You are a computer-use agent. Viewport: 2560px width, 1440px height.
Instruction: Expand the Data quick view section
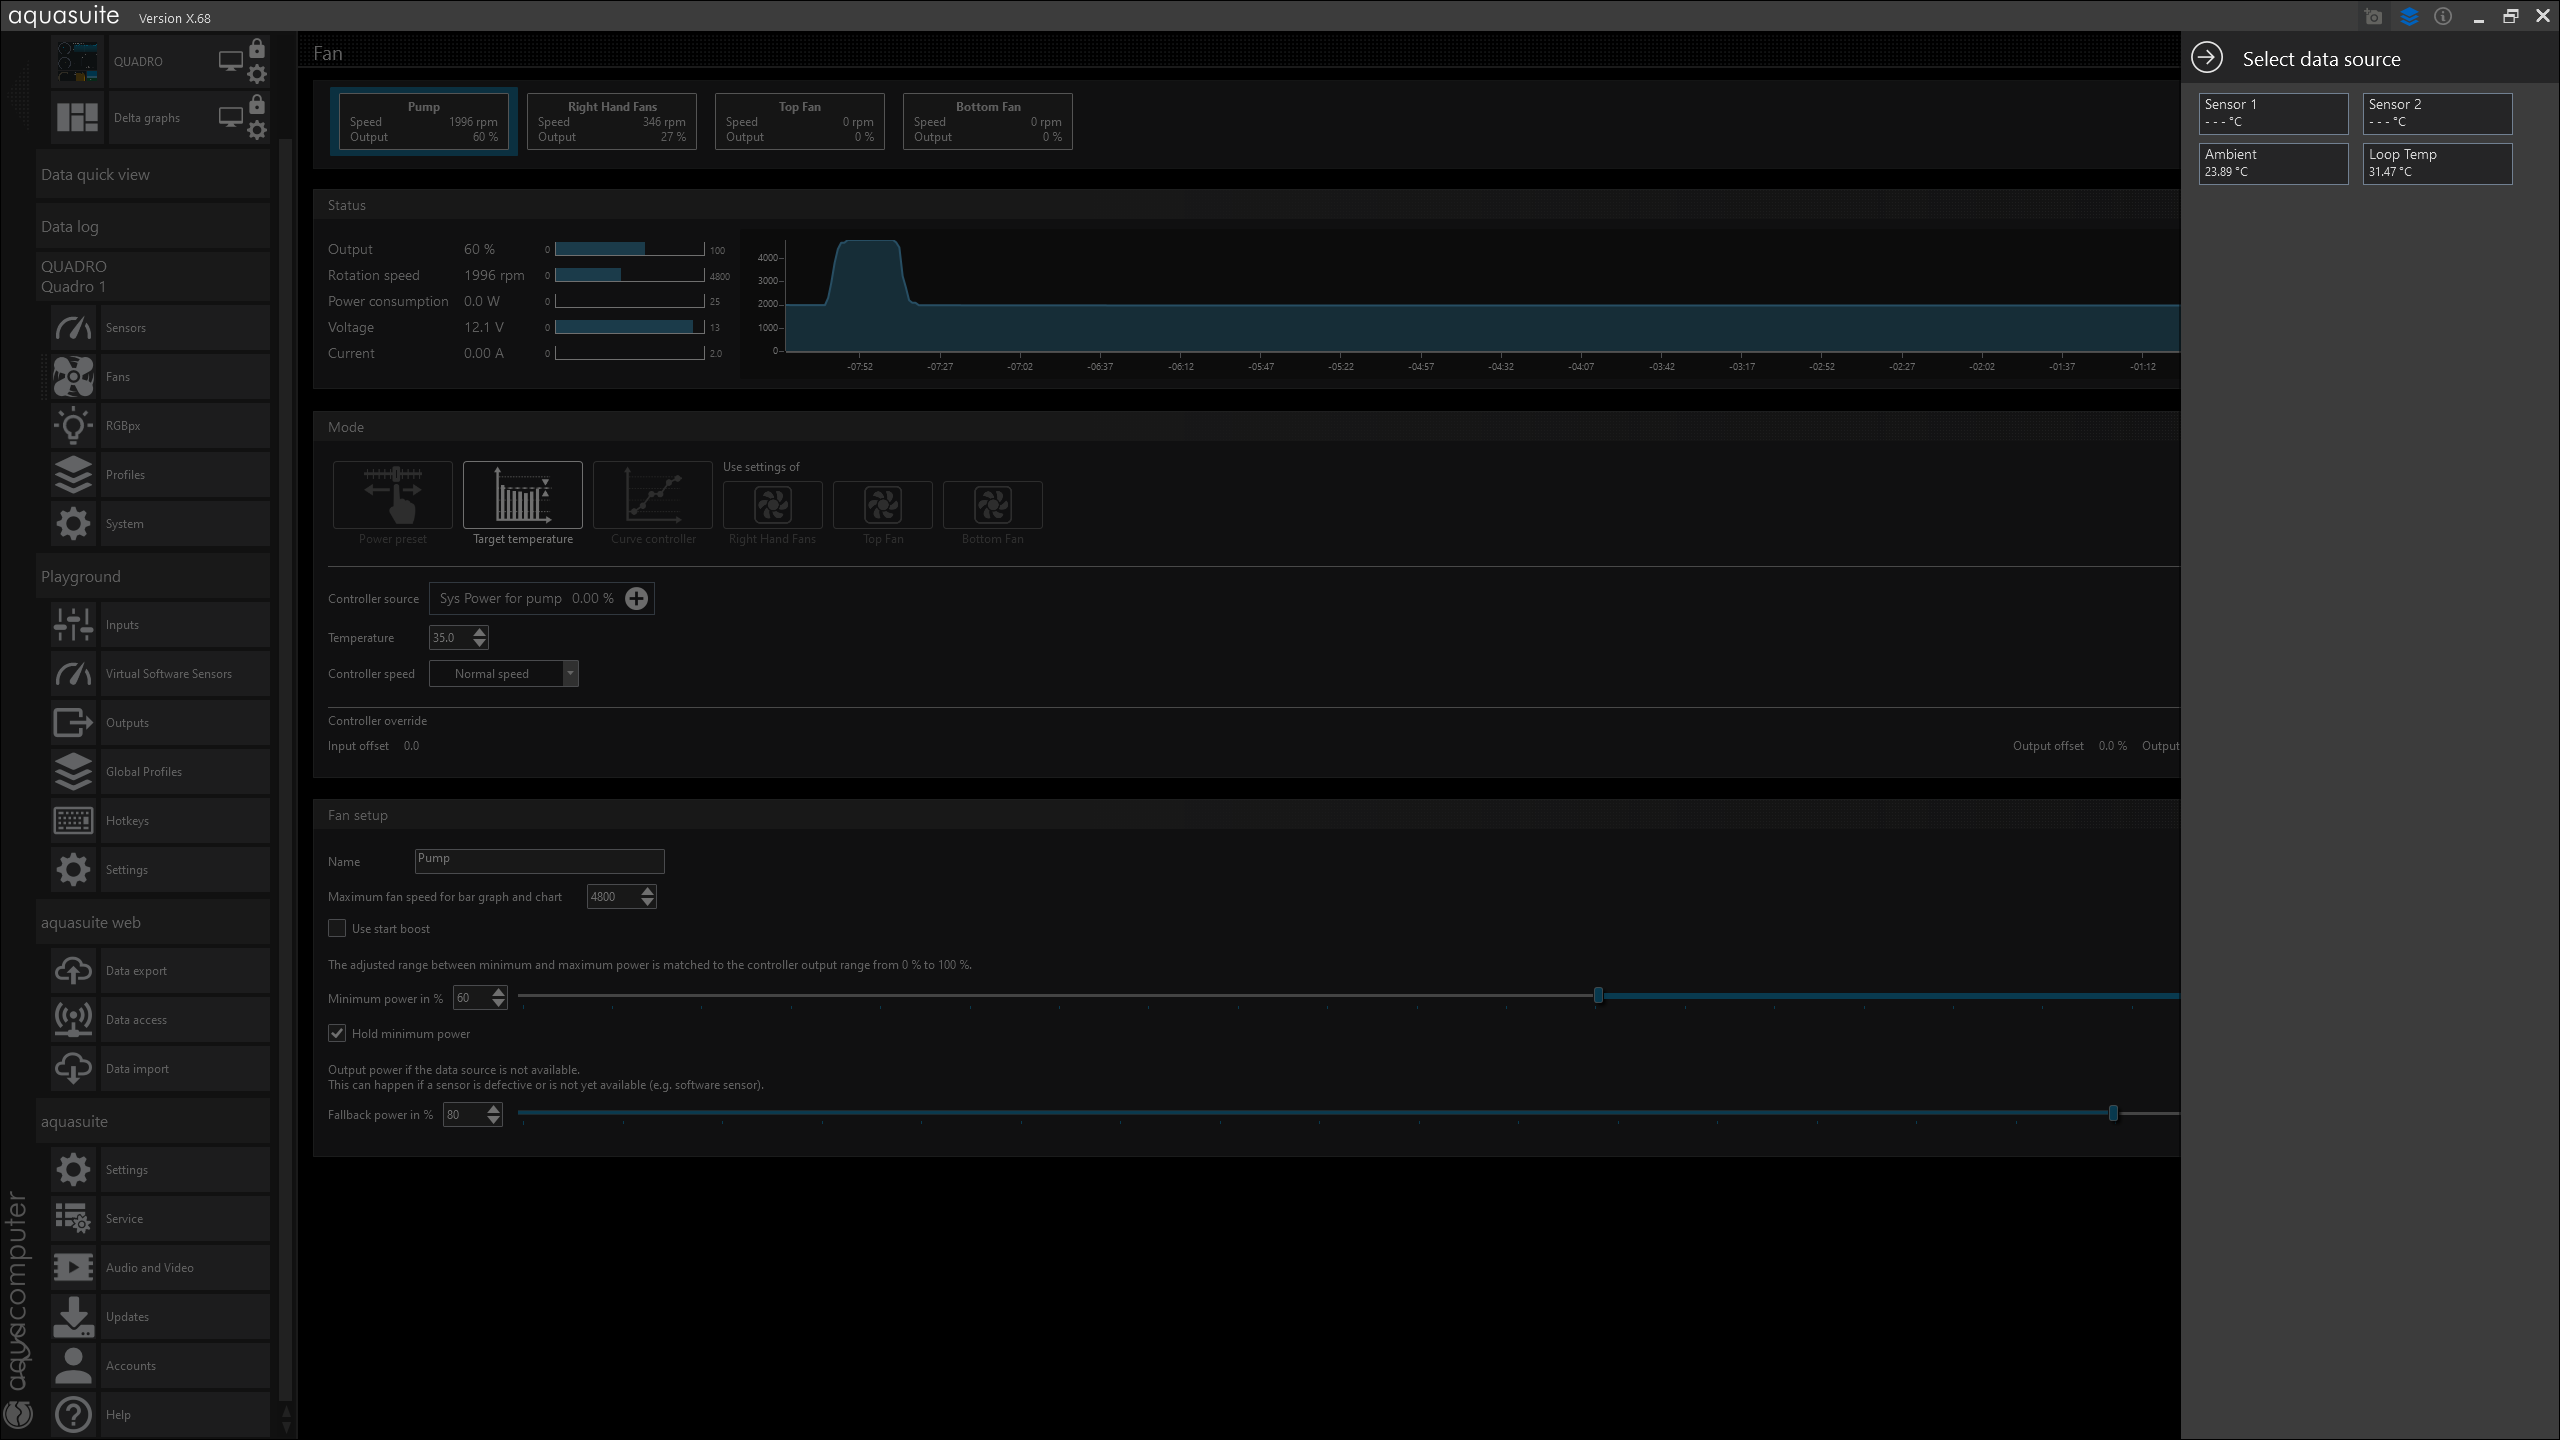(153, 175)
